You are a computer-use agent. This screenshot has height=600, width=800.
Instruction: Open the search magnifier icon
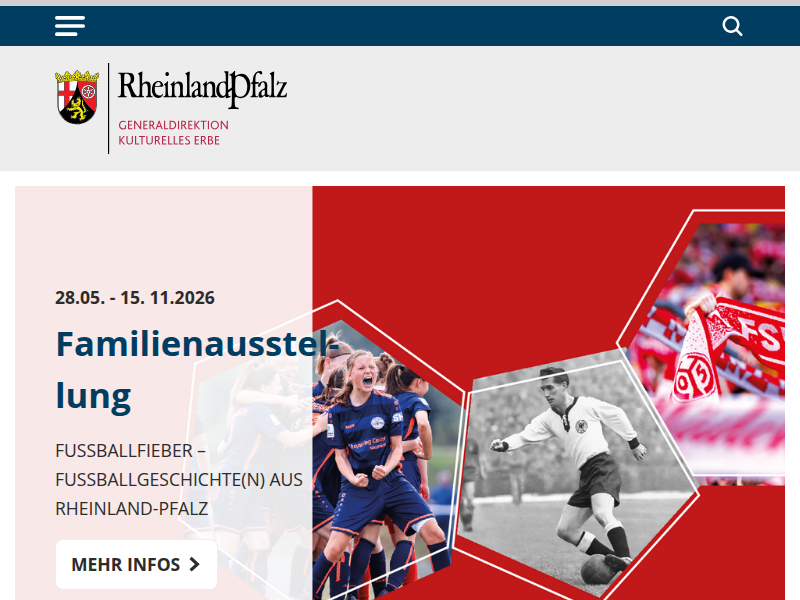732,26
